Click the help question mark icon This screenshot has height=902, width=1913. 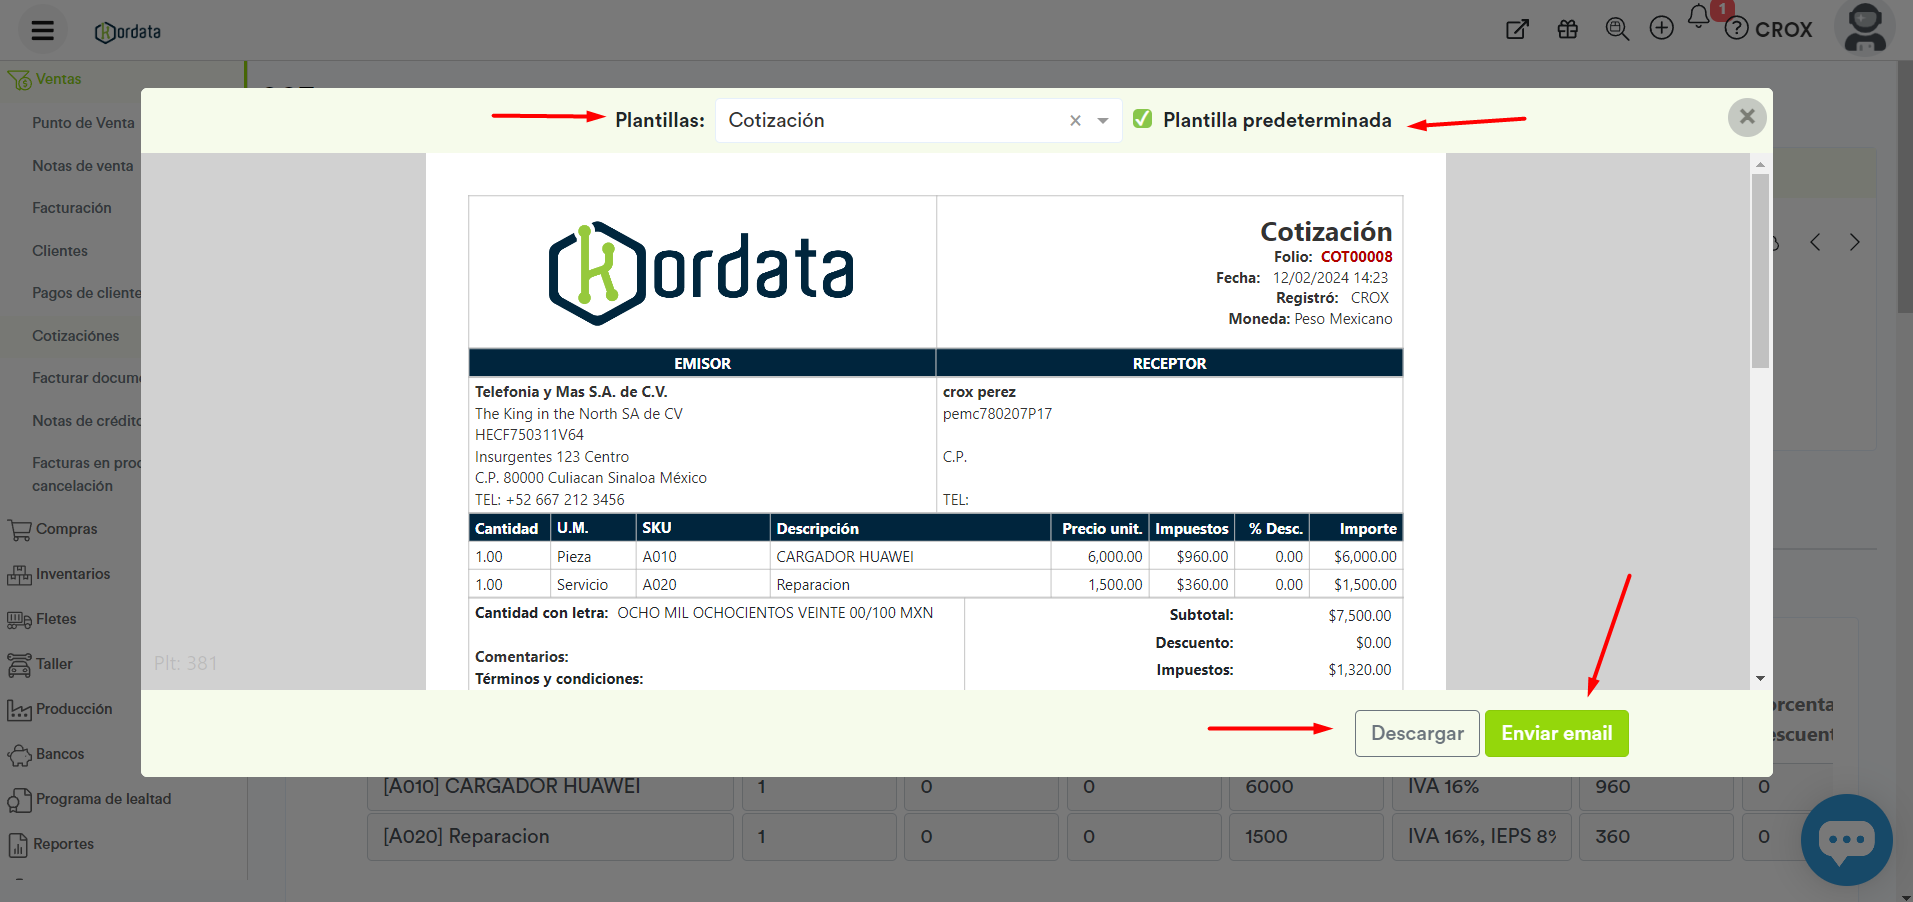pyautogui.click(x=1737, y=29)
